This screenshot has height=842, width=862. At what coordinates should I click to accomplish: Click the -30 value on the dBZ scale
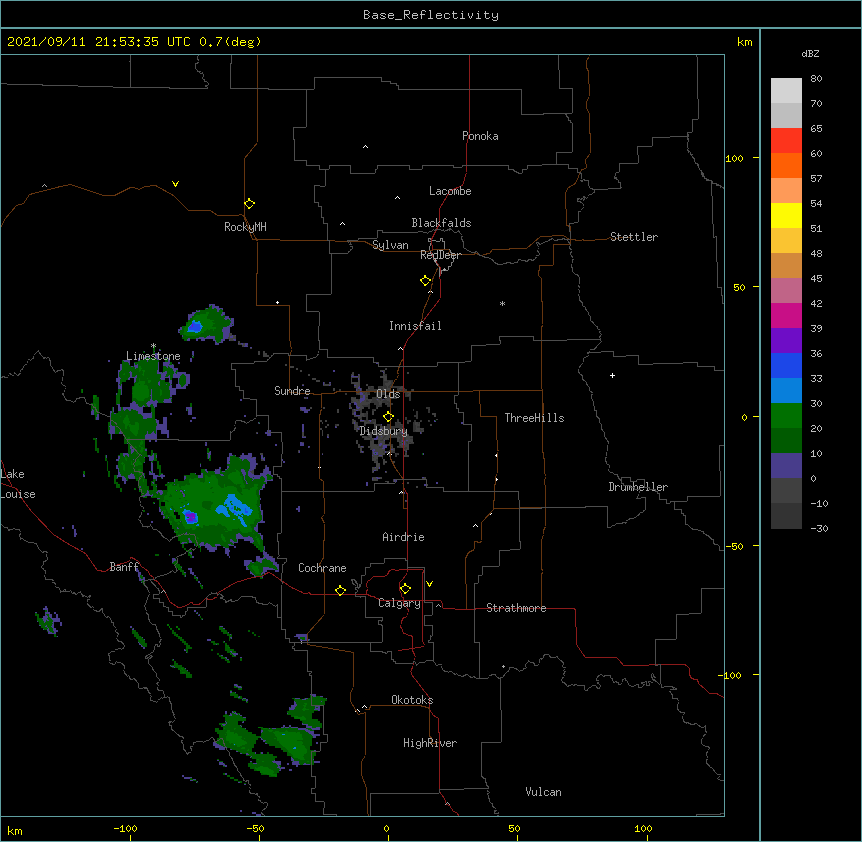pyautogui.click(x=819, y=528)
